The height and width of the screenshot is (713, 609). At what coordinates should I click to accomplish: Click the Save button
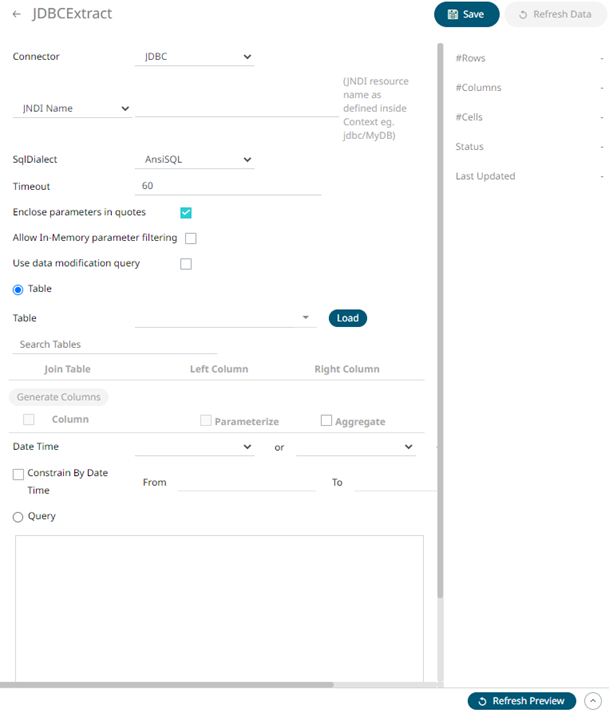click(466, 14)
